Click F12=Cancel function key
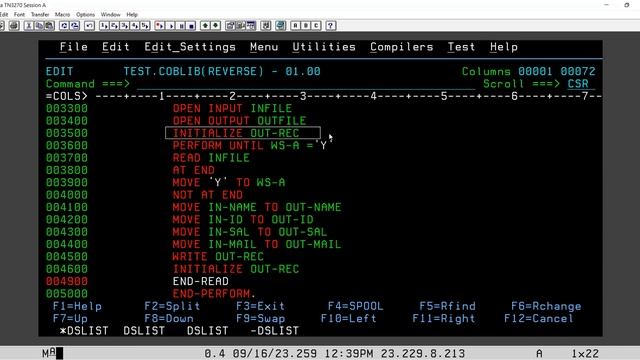 tap(539, 318)
